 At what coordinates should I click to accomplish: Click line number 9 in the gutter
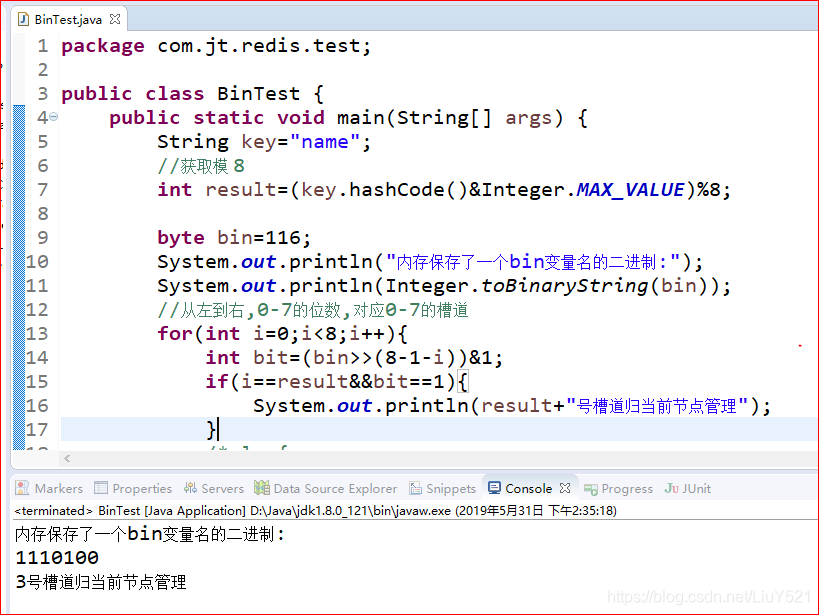tap(43, 238)
